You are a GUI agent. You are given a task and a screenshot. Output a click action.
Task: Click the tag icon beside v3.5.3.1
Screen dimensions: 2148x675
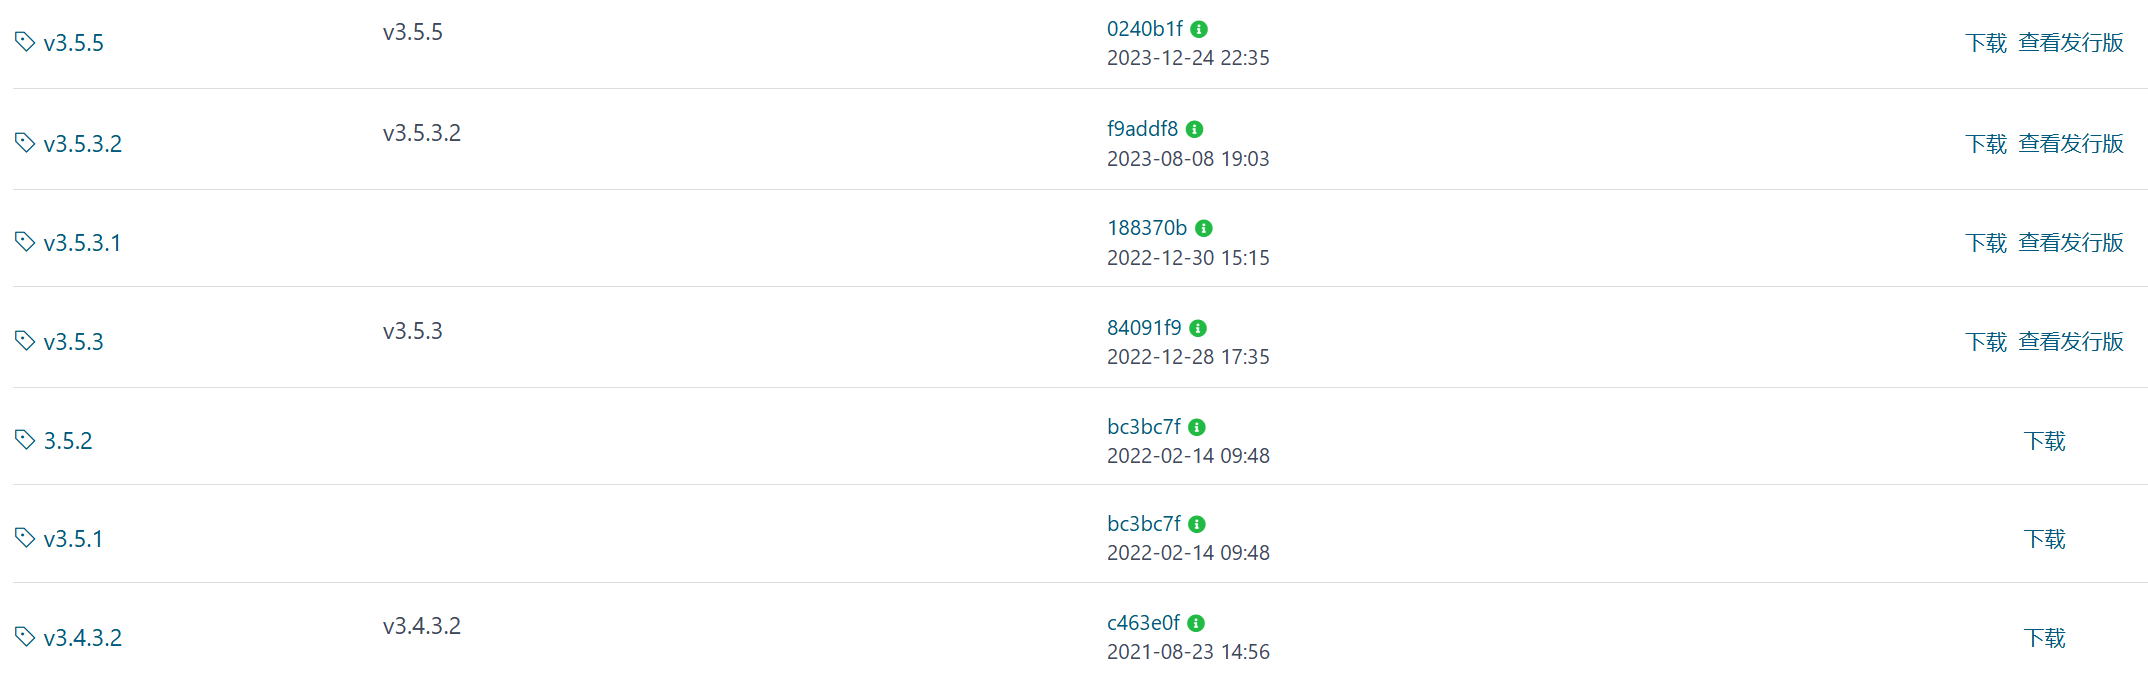point(25,242)
